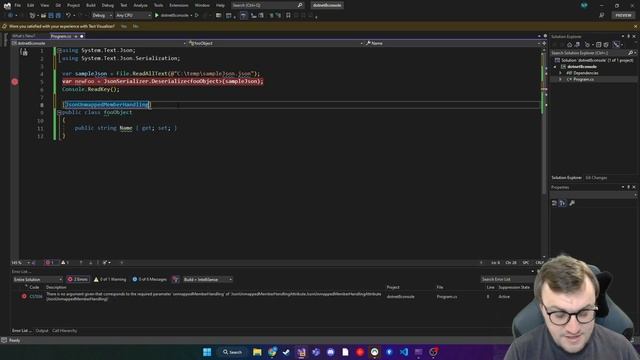Switch to the Call Hierarchy tab
Screen dimensions: 640x360
64,331
